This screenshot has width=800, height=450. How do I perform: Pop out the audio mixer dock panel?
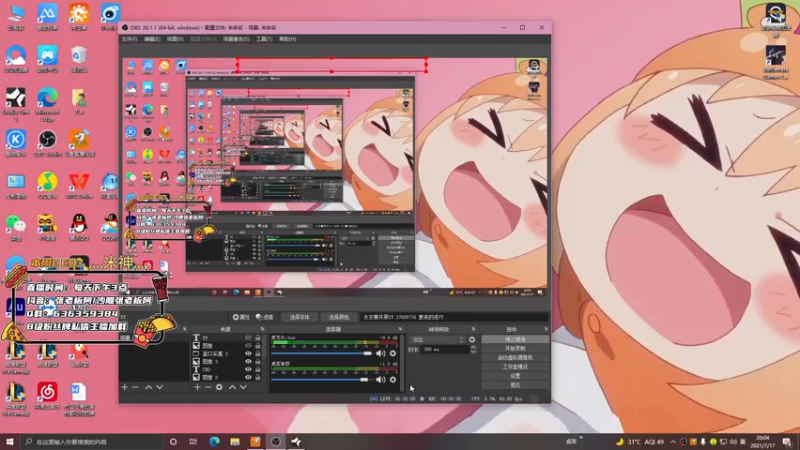(400, 329)
